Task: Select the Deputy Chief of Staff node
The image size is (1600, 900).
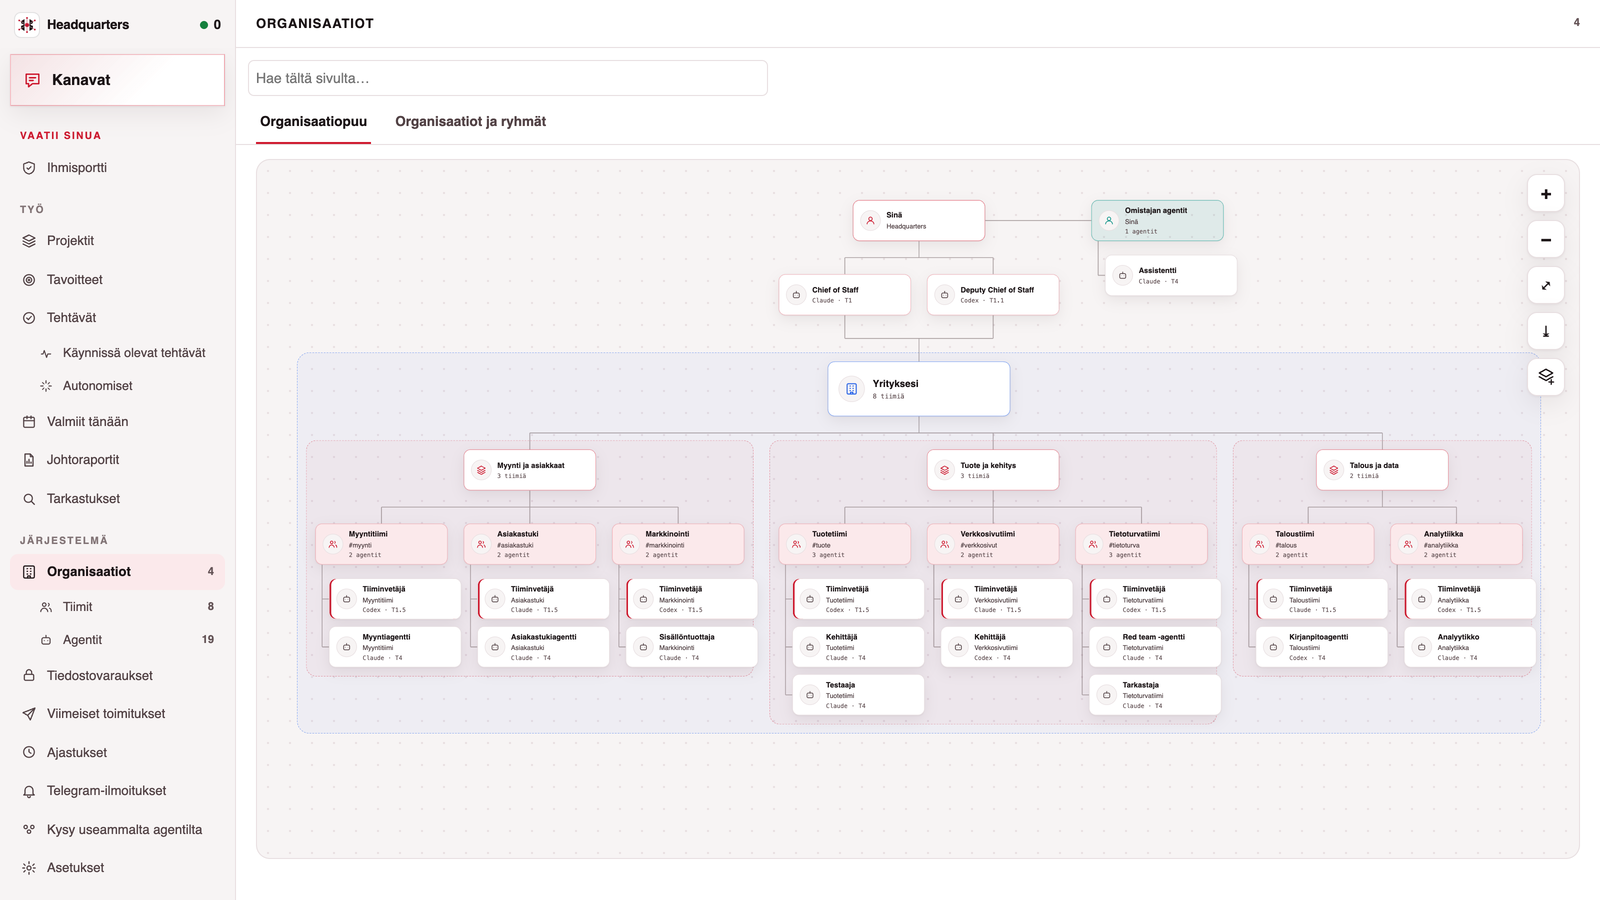Action: [993, 295]
